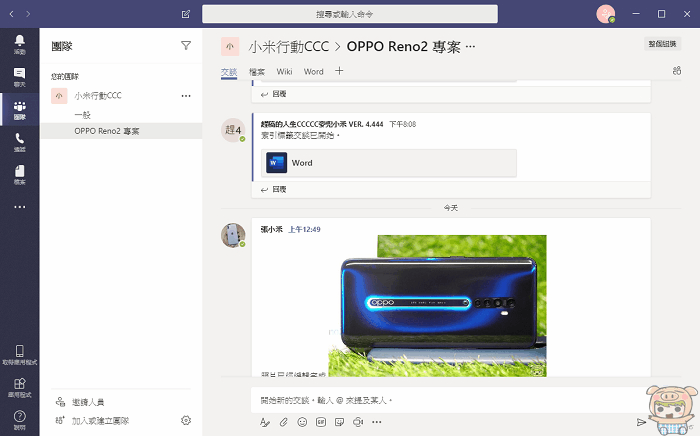This screenshot has height=436, width=700.
Task: Select the OPPO Reno2 專案 channel
Action: click(x=121, y=131)
